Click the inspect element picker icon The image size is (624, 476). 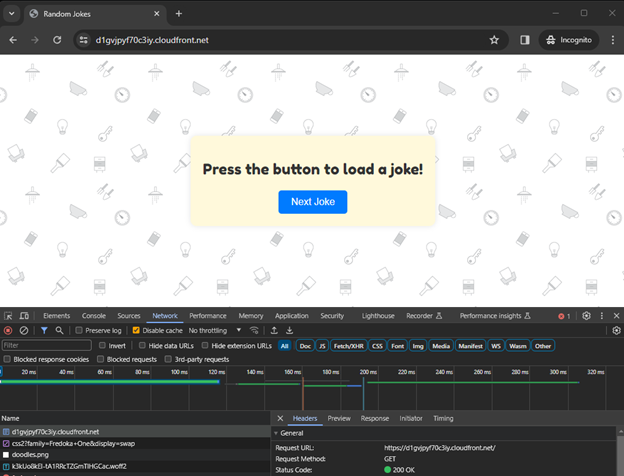point(8,315)
